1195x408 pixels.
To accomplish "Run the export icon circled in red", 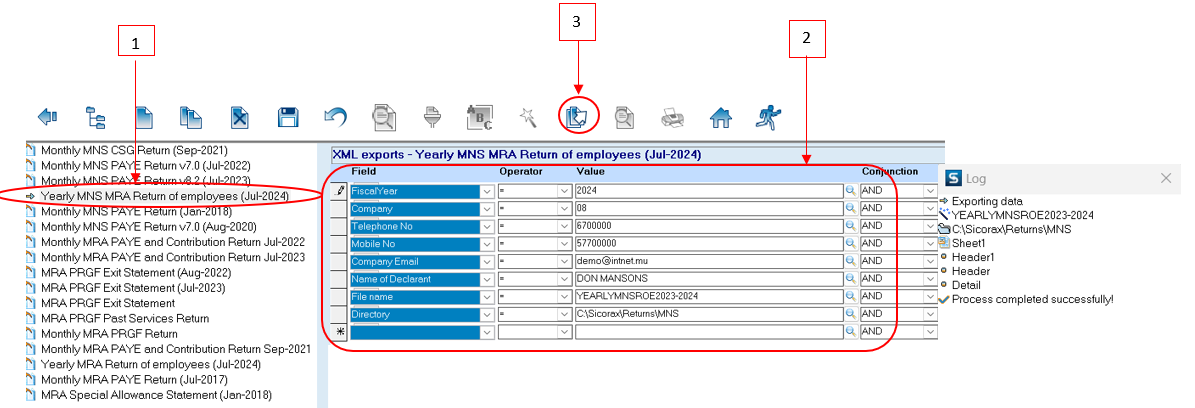I will [x=578, y=117].
